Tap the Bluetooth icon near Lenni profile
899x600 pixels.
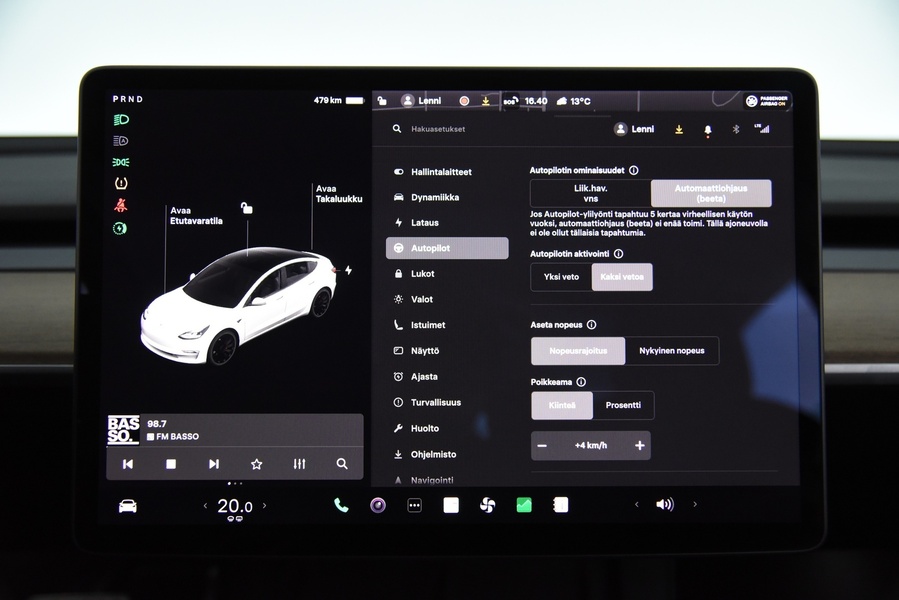pos(736,130)
